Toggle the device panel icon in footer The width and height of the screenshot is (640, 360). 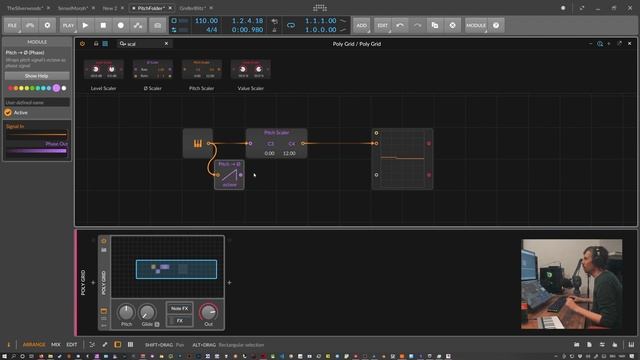[118, 345]
